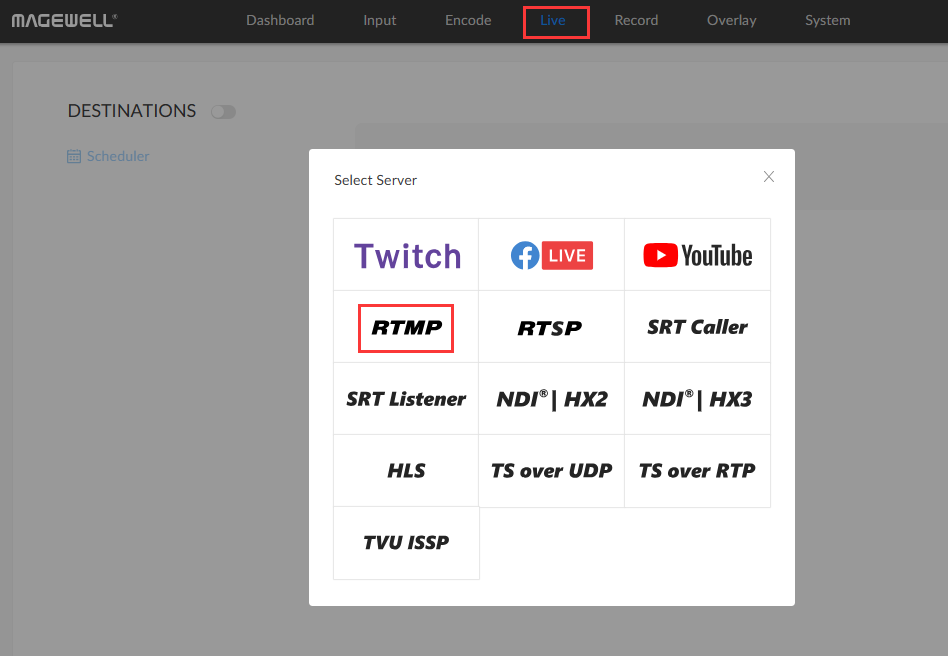Screen dimensions: 948x656
Task: Choose the RTSP protocol option
Action: coord(551,326)
